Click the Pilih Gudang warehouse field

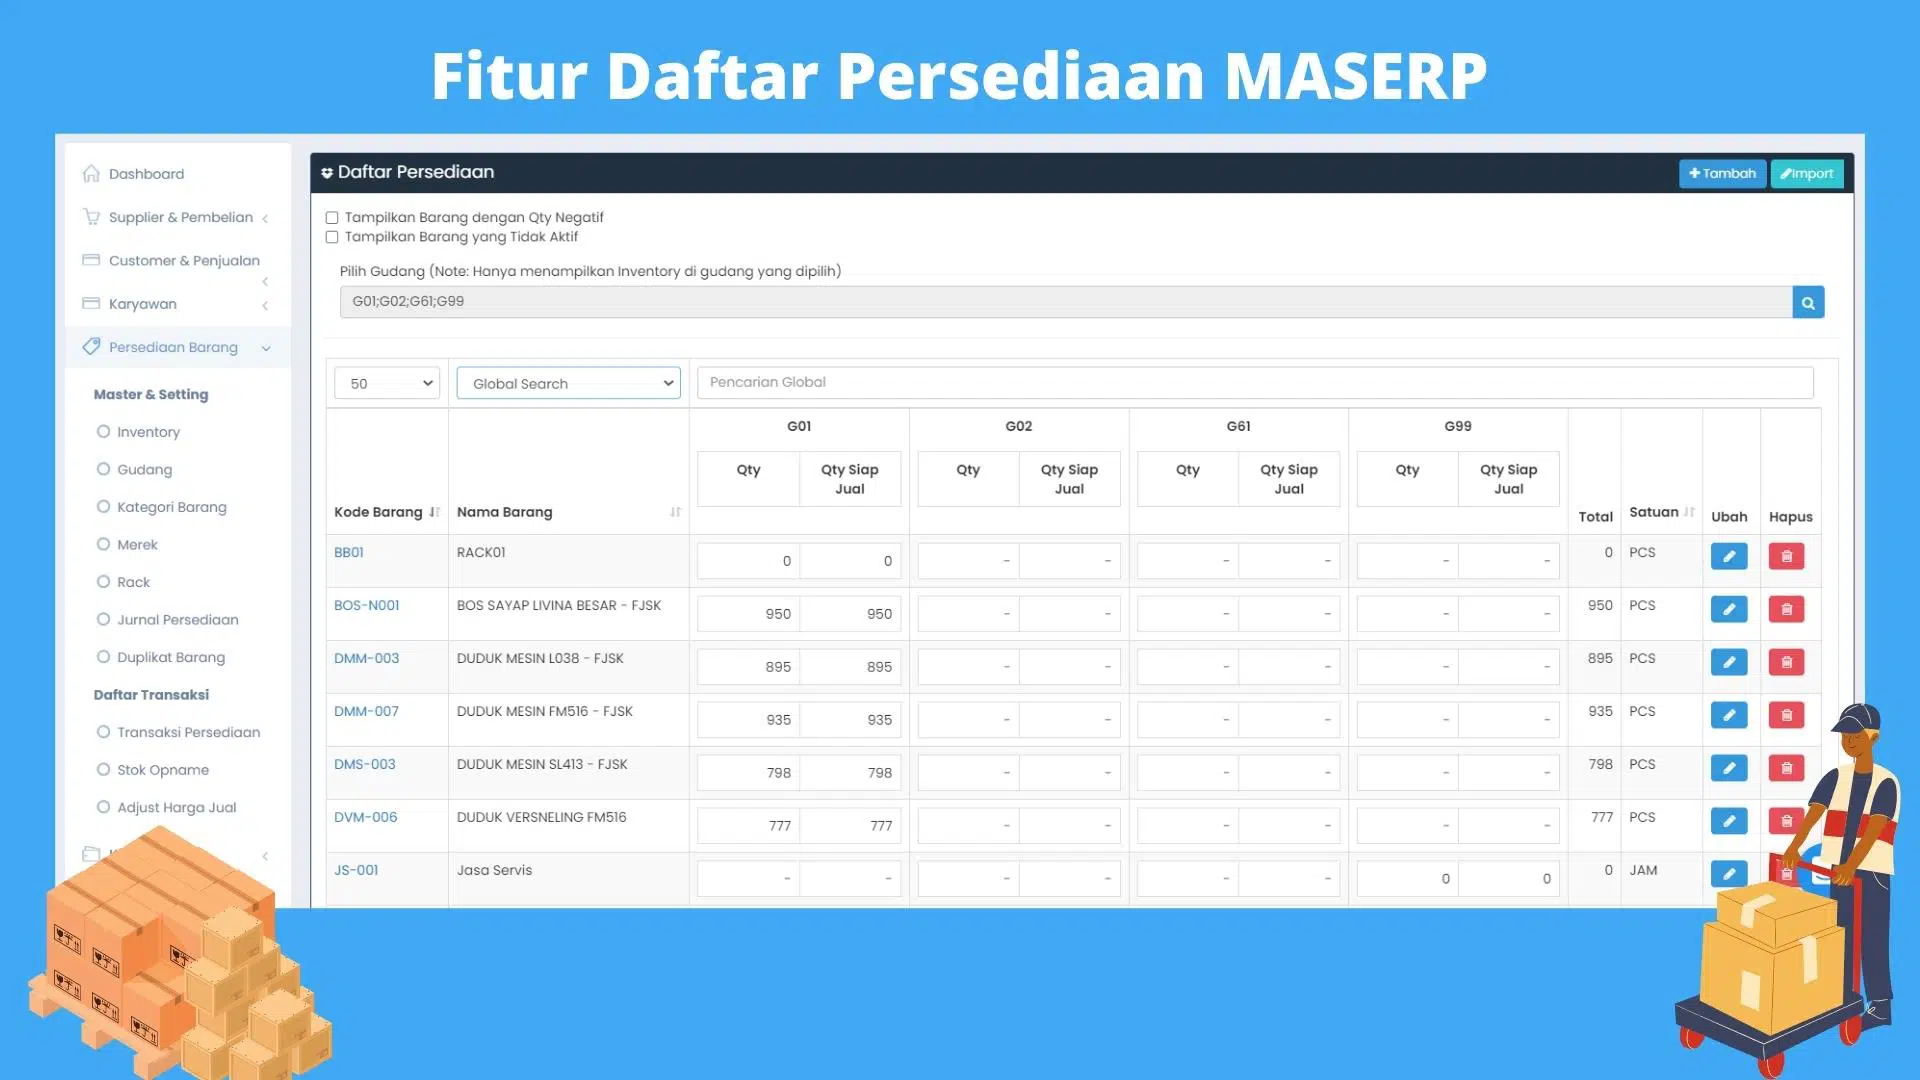click(1066, 302)
